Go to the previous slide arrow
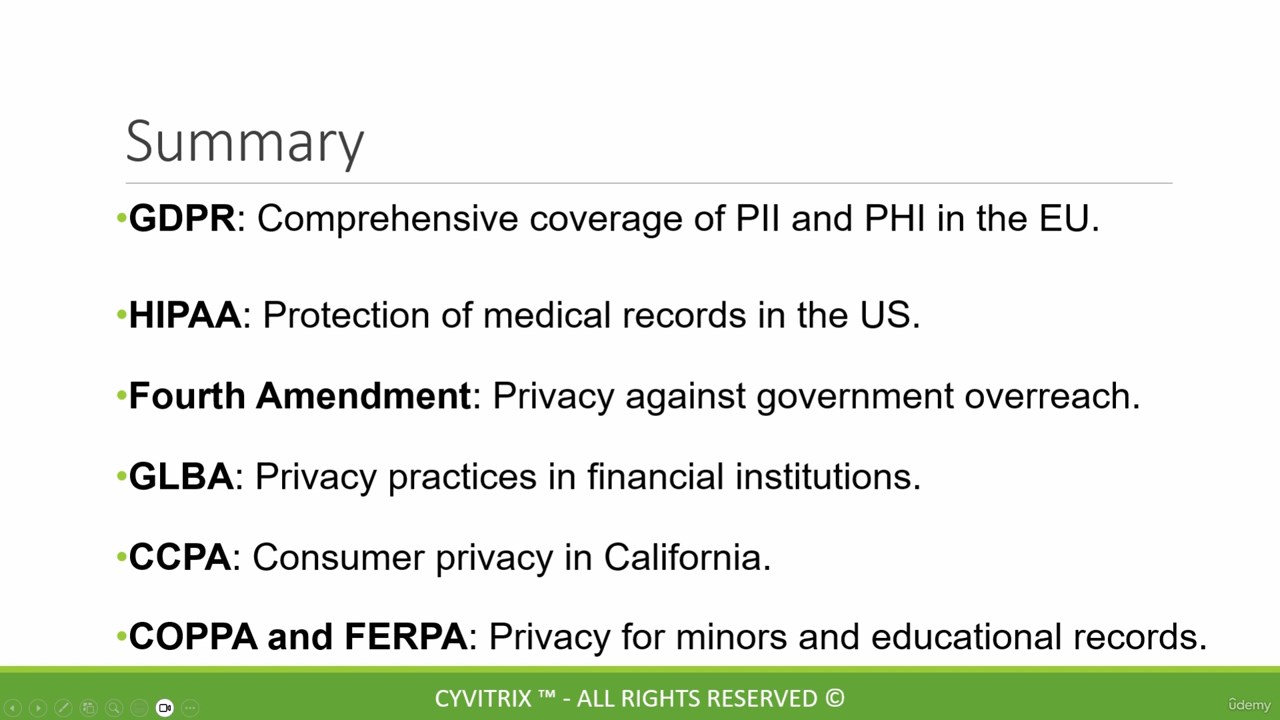Viewport: 1280px width, 720px height. [x=13, y=708]
